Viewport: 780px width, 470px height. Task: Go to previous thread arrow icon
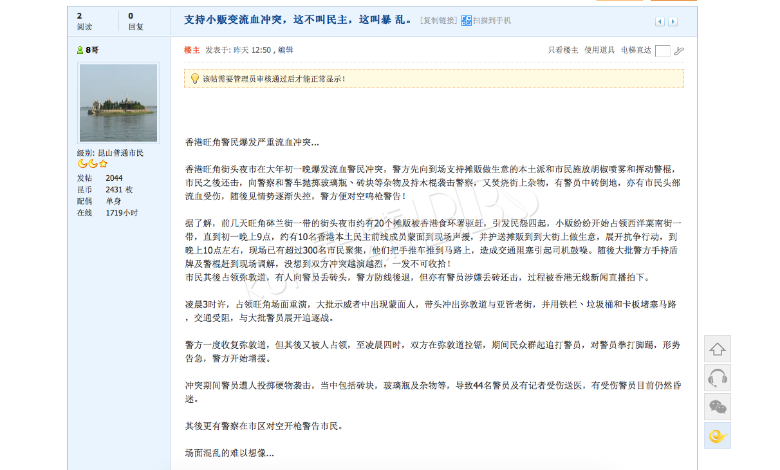coord(659,21)
